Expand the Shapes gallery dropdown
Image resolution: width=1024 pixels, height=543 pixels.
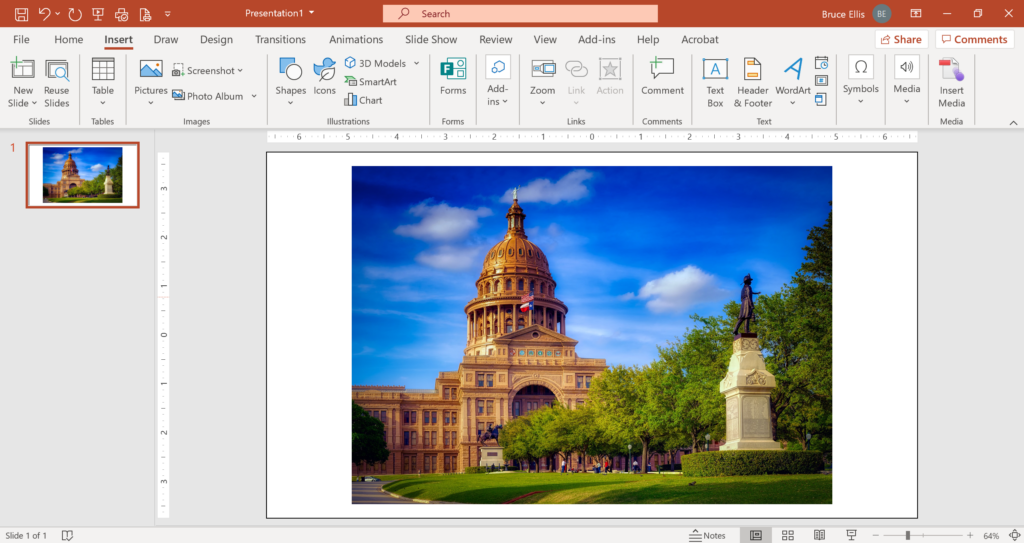(290, 102)
